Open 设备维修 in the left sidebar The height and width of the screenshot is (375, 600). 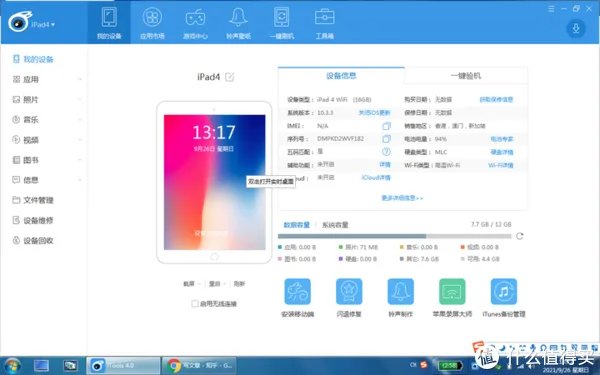33,220
